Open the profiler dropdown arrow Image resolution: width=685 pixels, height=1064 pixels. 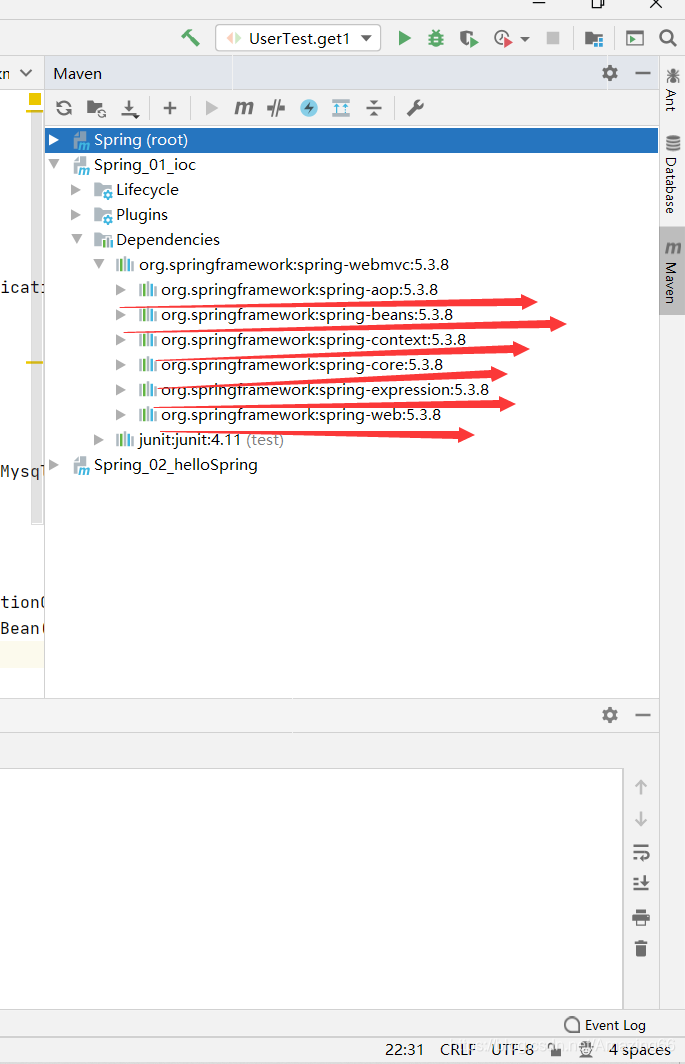525,39
